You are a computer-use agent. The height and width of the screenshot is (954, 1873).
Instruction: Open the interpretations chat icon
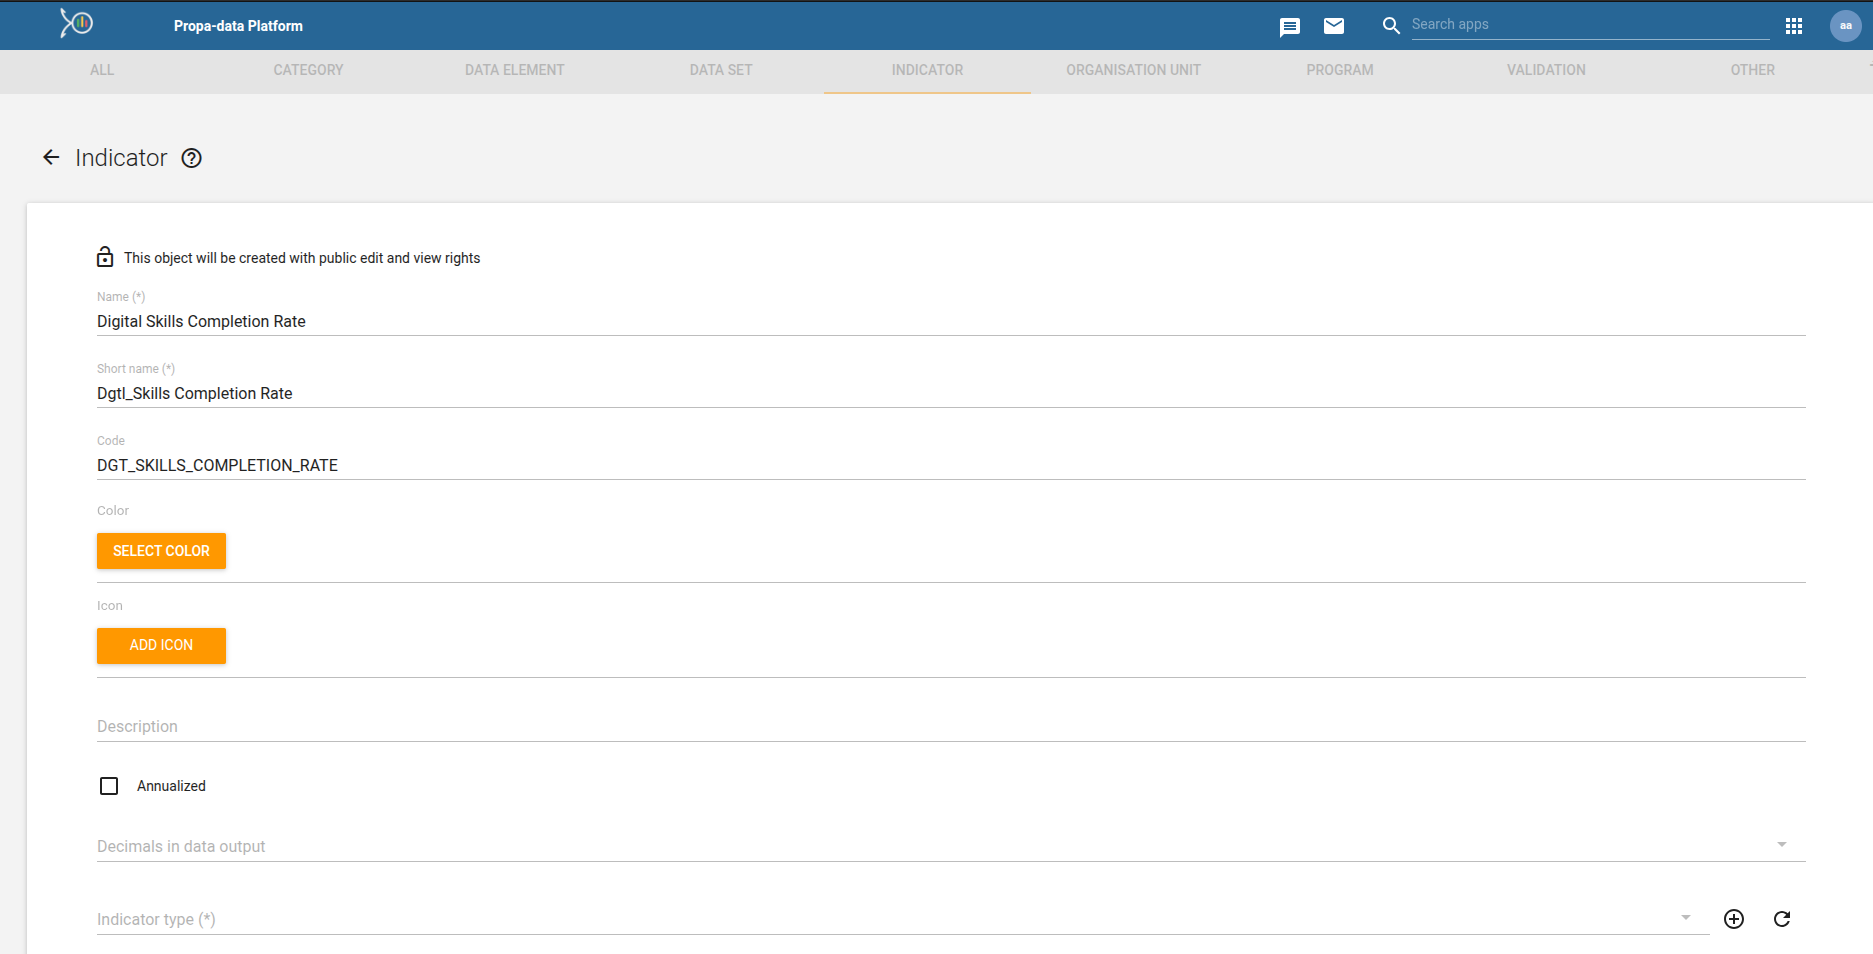click(x=1290, y=26)
